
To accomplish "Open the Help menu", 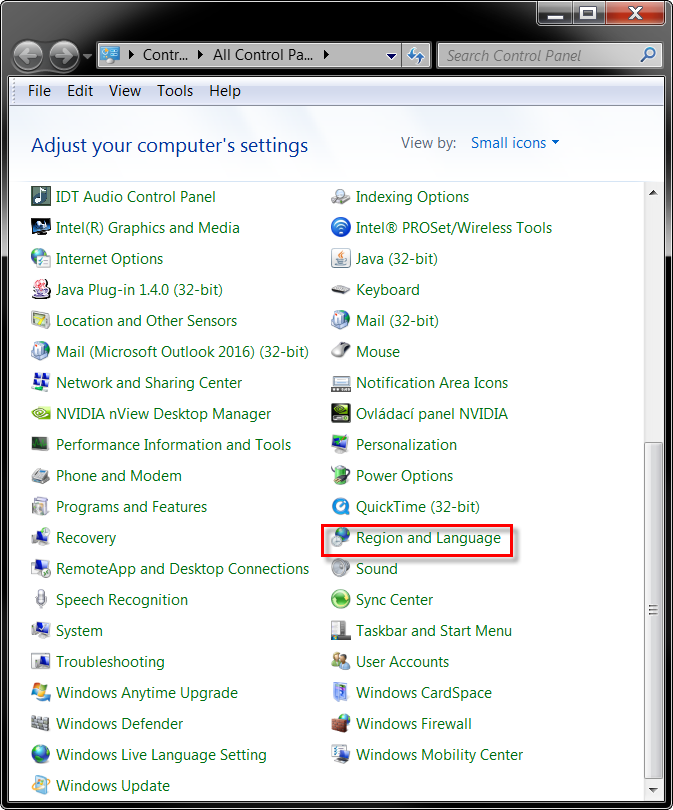I will [225, 91].
